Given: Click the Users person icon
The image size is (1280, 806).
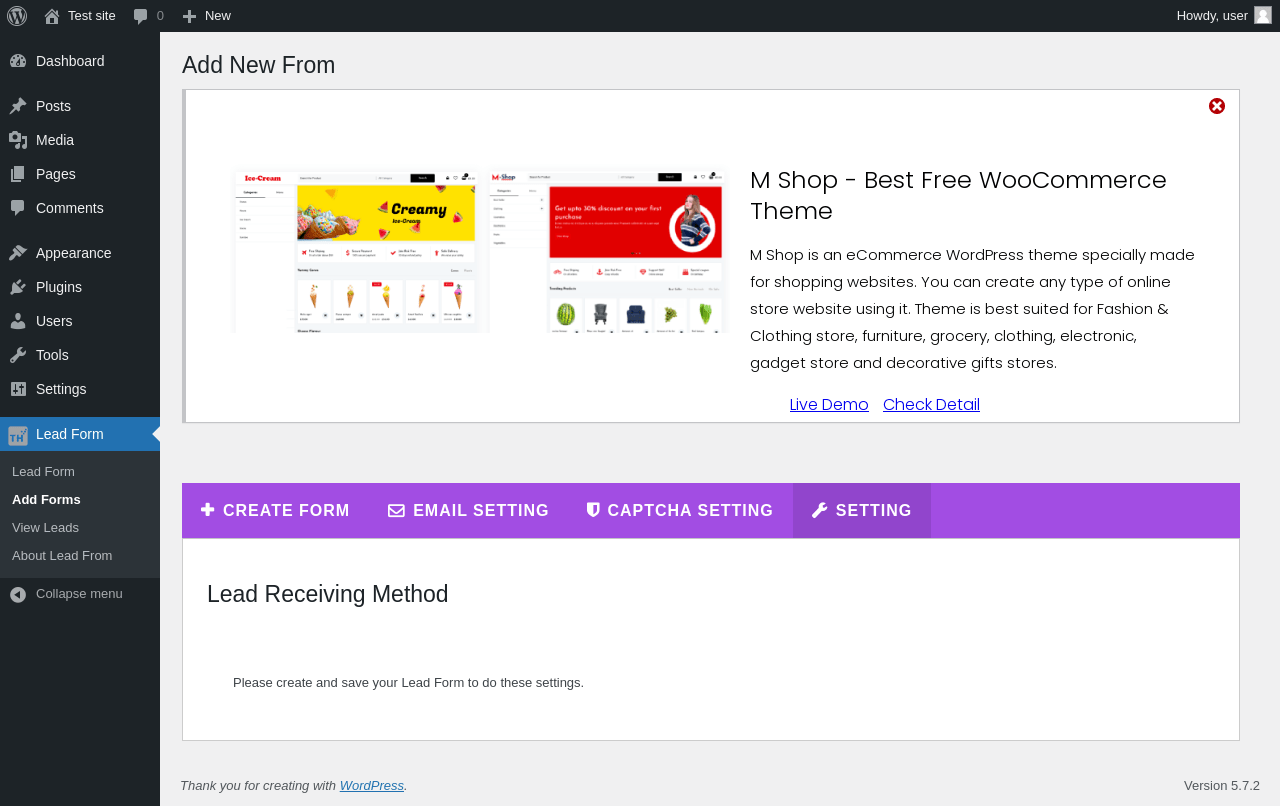Looking at the screenshot, I should click(18, 321).
